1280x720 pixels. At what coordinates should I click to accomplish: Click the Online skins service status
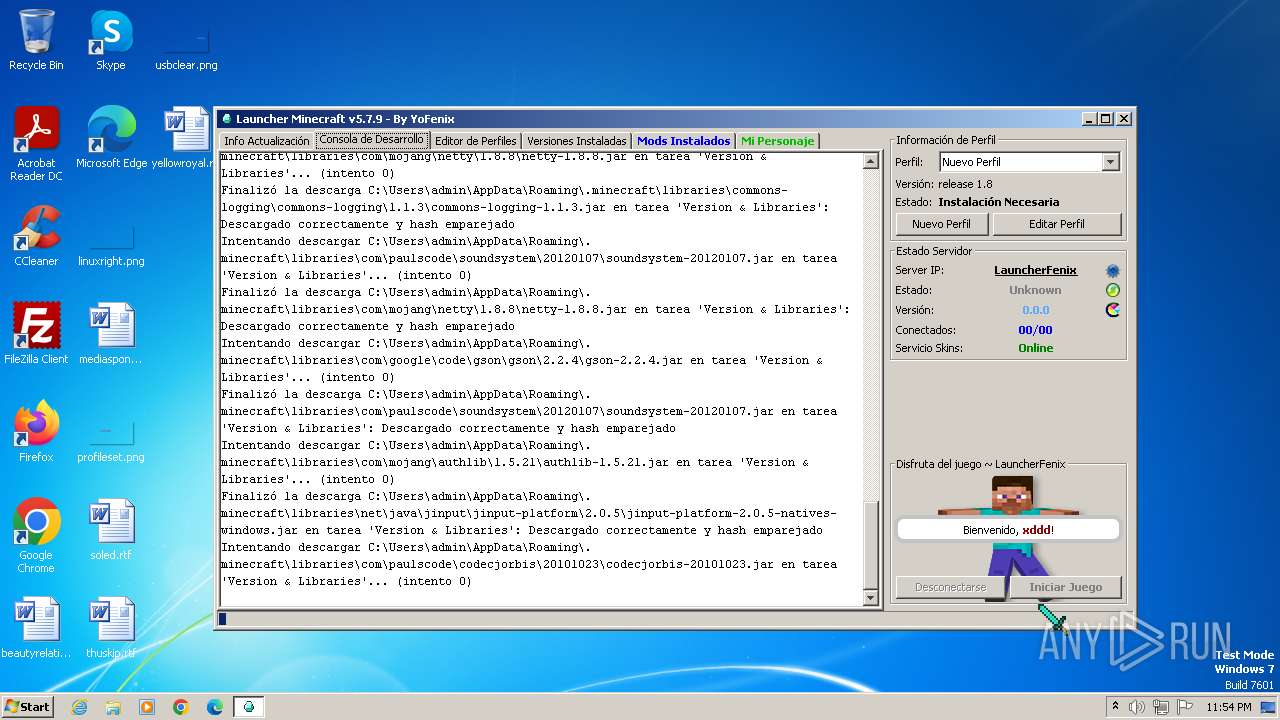coord(1035,348)
